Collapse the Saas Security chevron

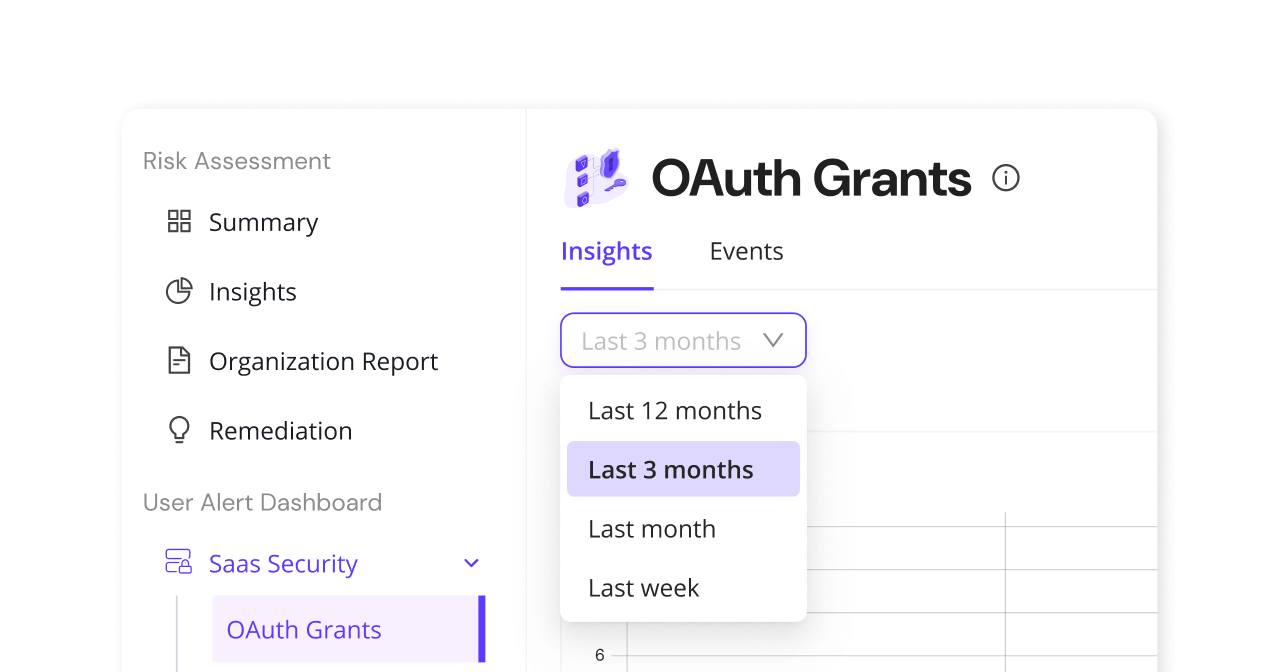coord(472,563)
